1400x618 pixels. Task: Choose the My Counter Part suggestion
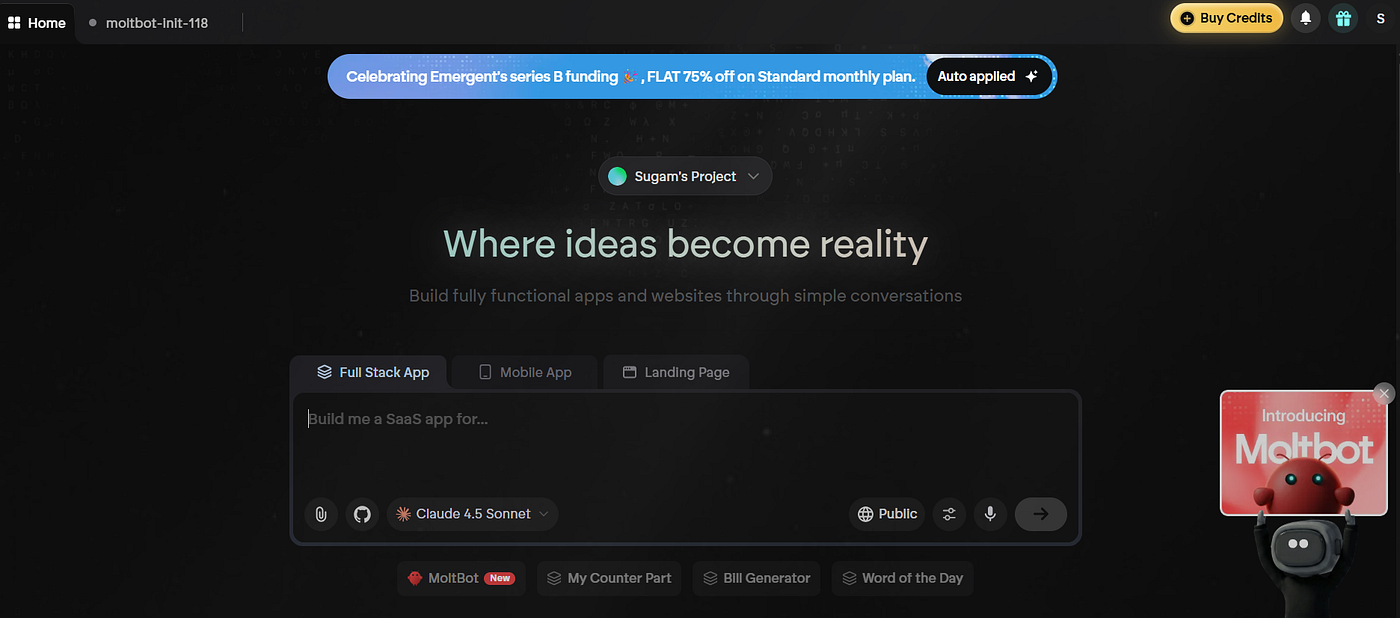click(609, 578)
